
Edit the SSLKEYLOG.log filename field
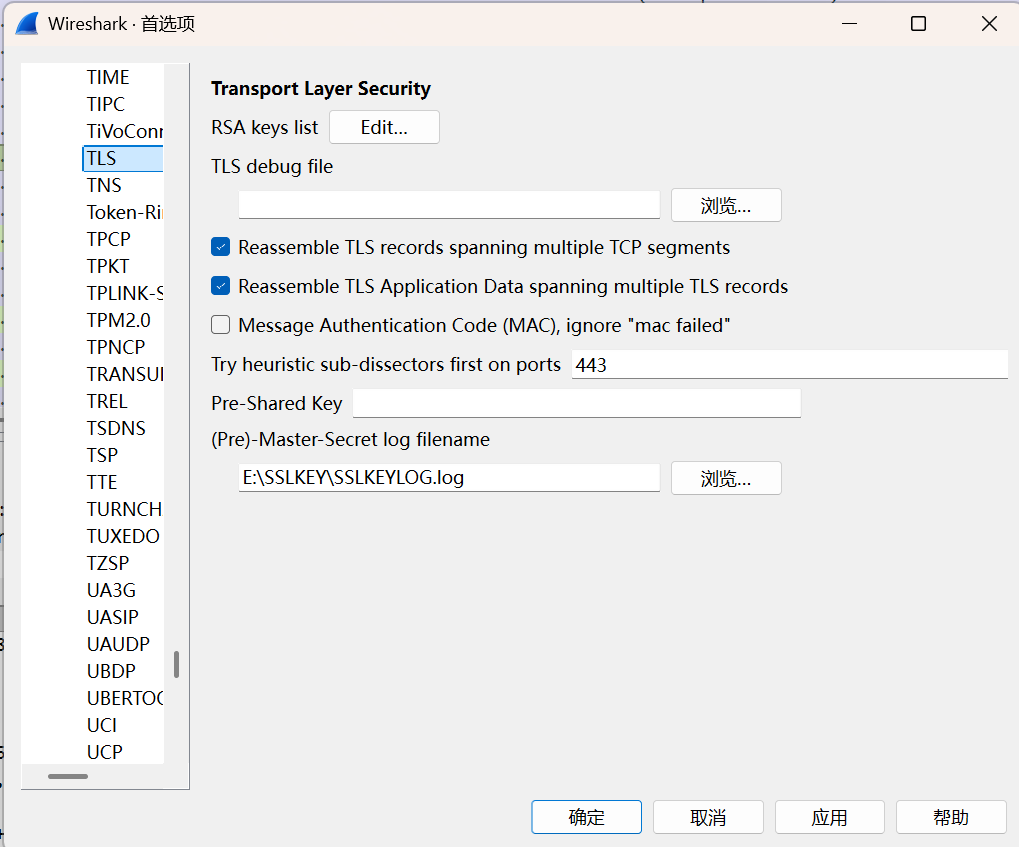pos(449,478)
